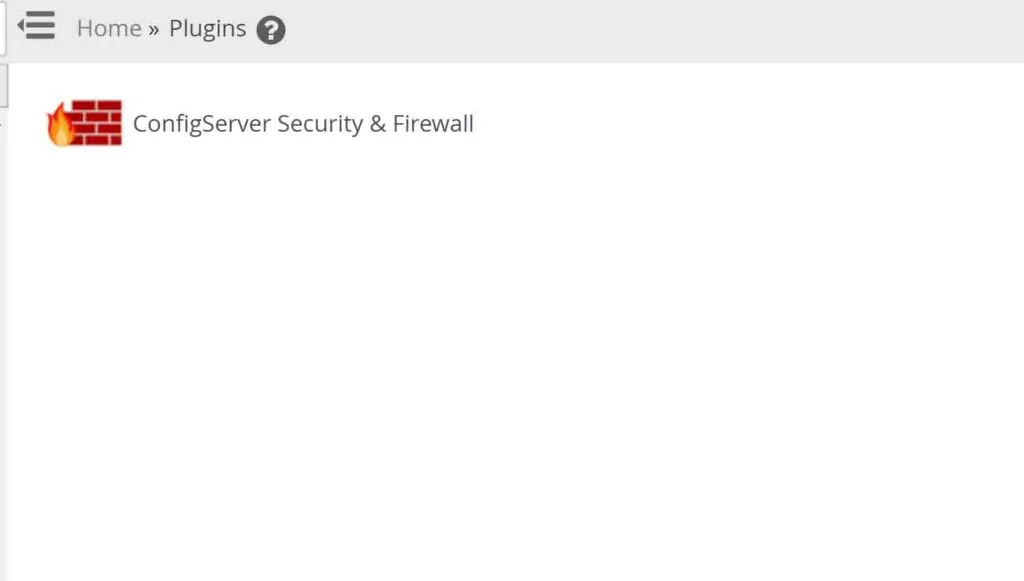Return to Home from breadcrumb trail

(x=109, y=28)
